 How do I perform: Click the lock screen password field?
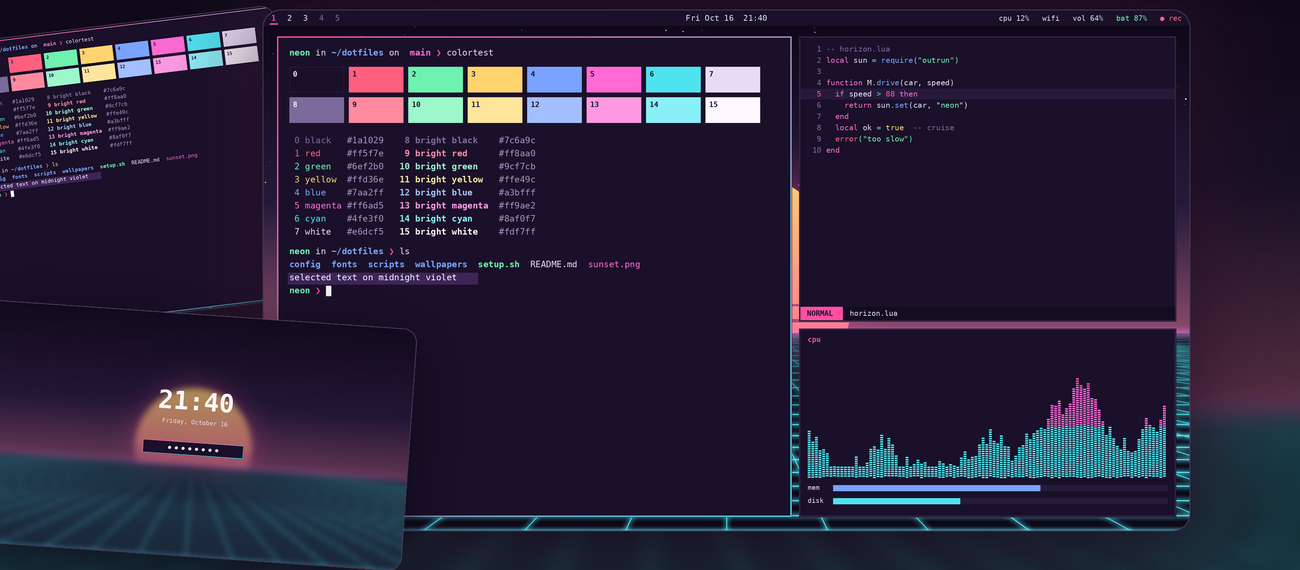(193, 449)
